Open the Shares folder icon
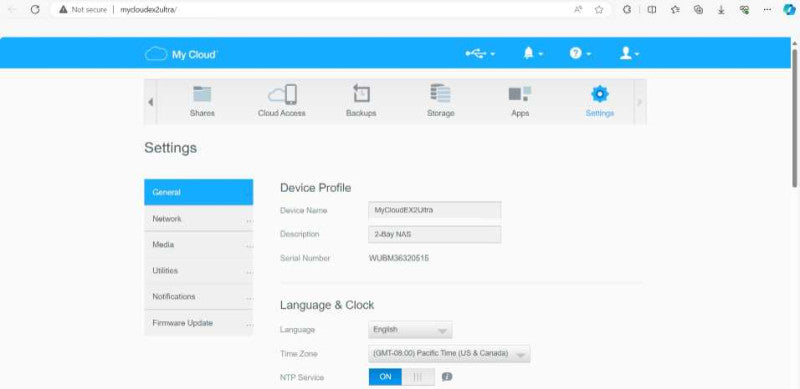Screen dimensions: 800x389 tap(202, 94)
